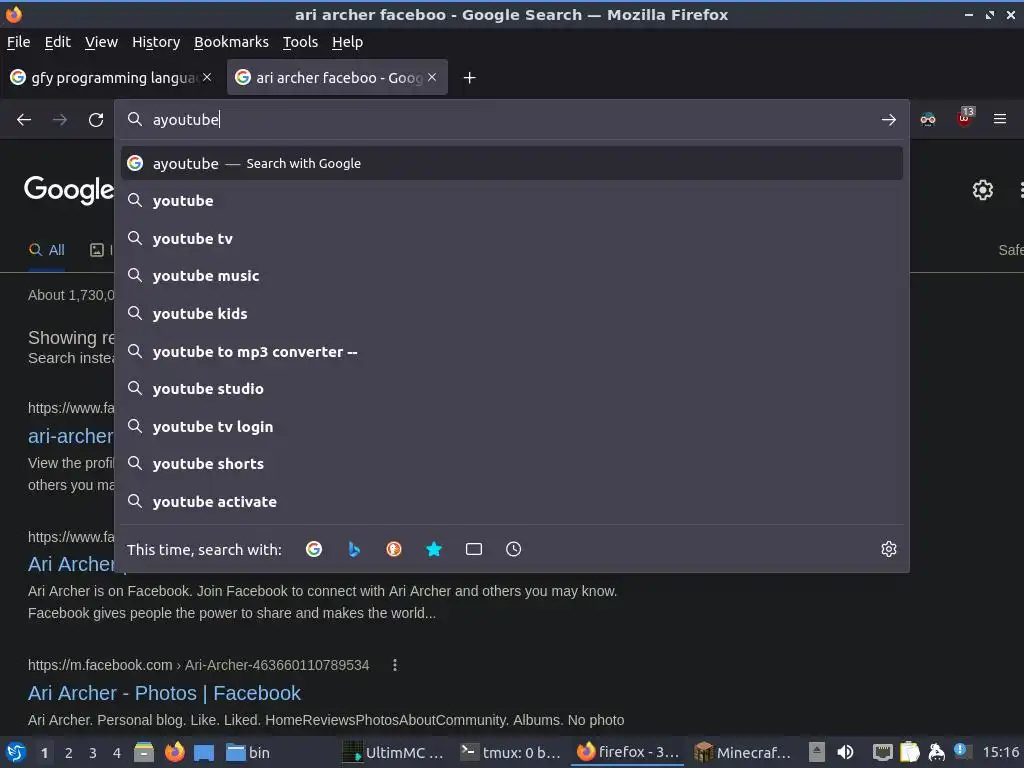Pick the 'youtube tv login' suggestion
The width and height of the screenshot is (1024, 768).
(511, 426)
